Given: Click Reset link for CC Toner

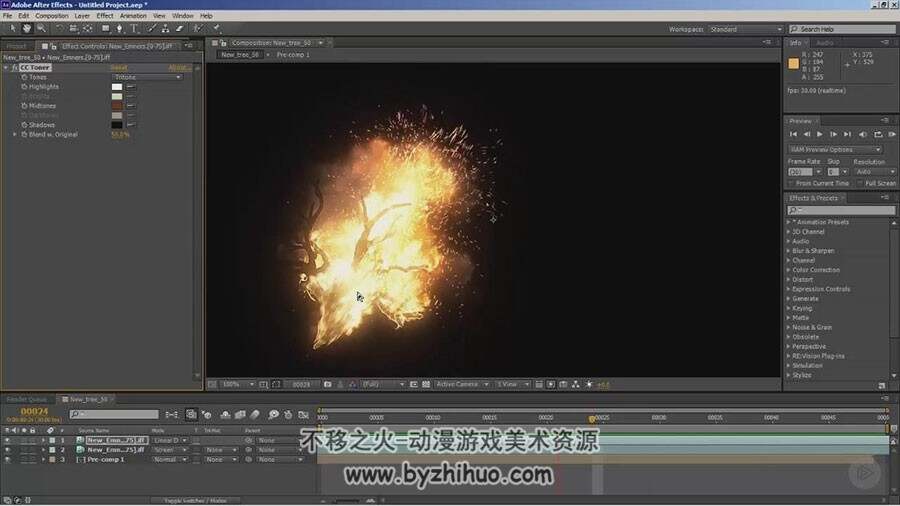Looking at the screenshot, I should click(x=119, y=68).
